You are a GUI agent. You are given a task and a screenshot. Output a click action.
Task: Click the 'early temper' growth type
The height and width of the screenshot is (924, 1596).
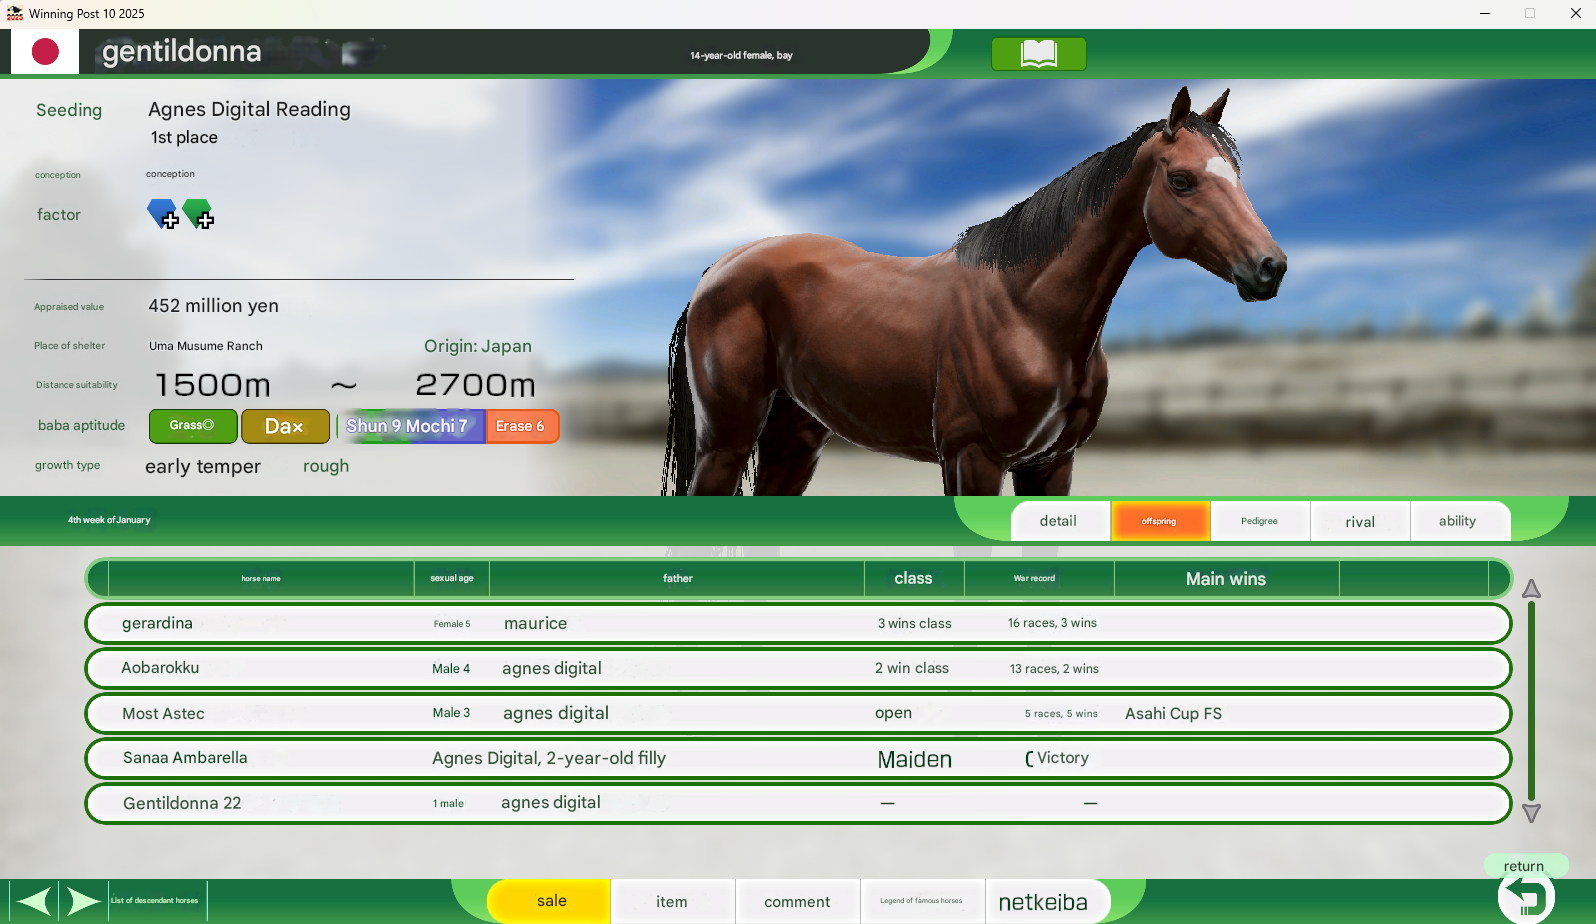[x=203, y=466]
